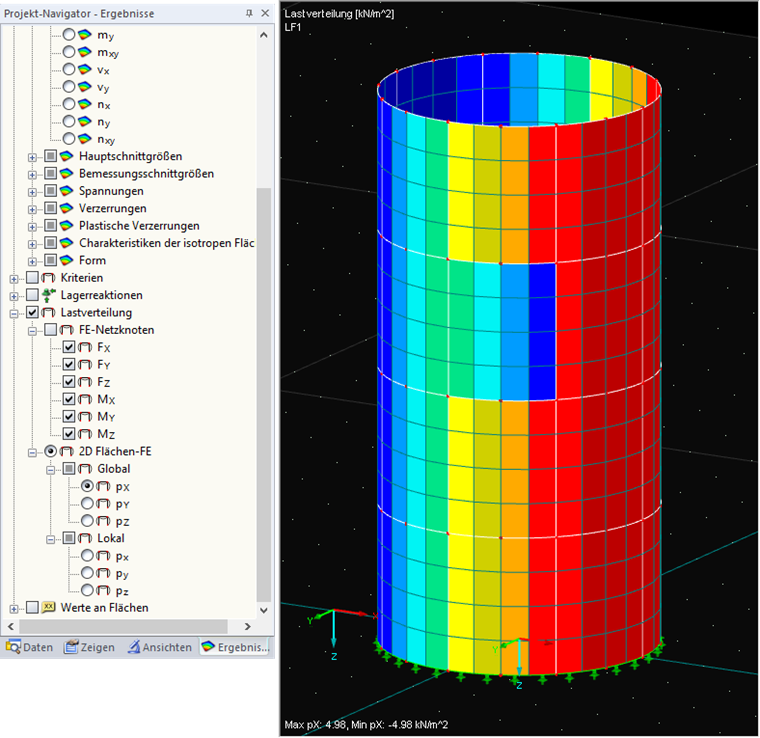760x738 pixels.
Task: Click the Spannungen rainbow surface icon
Action: click(x=68, y=191)
